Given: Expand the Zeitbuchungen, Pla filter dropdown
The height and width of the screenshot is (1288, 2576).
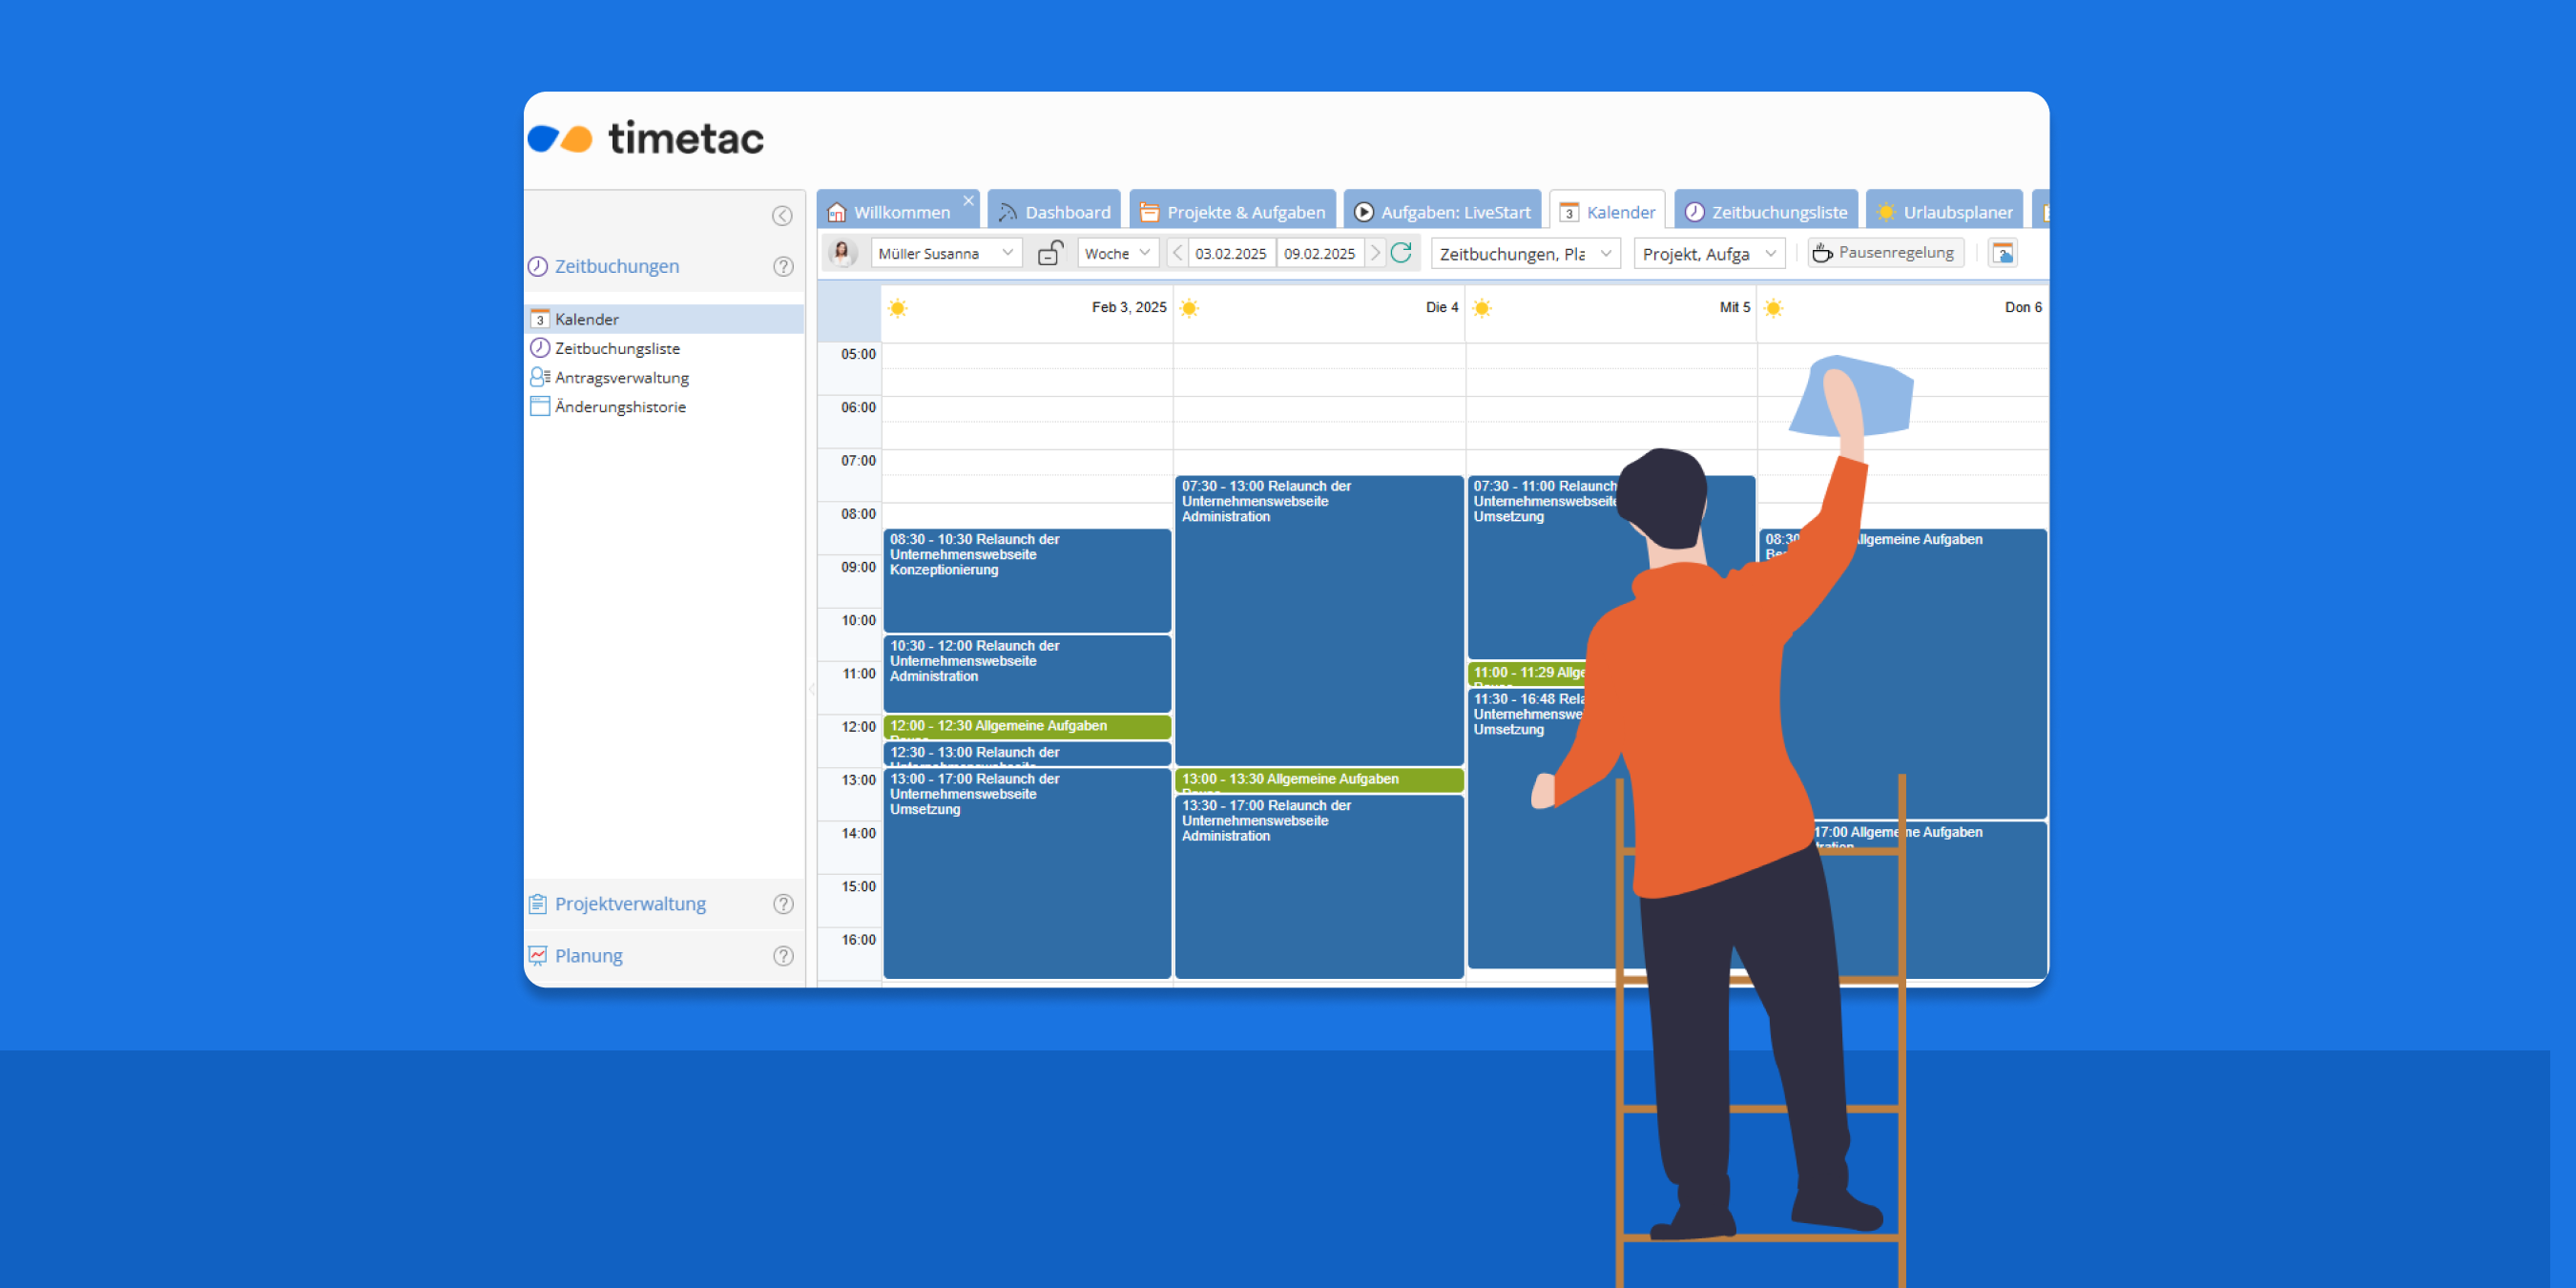Looking at the screenshot, I should (1605, 253).
